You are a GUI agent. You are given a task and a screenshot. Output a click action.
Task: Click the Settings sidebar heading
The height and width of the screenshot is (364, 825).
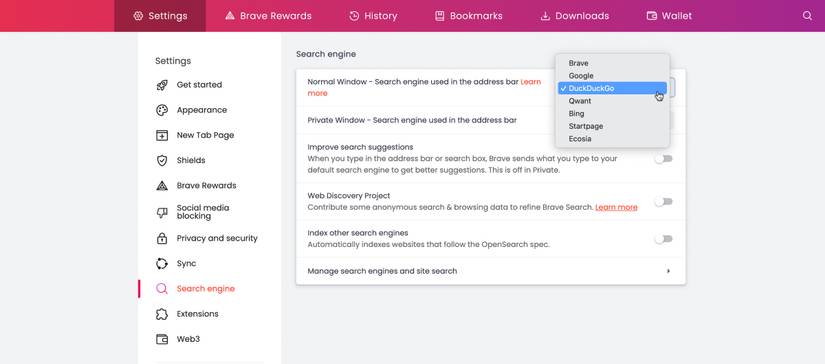[173, 61]
